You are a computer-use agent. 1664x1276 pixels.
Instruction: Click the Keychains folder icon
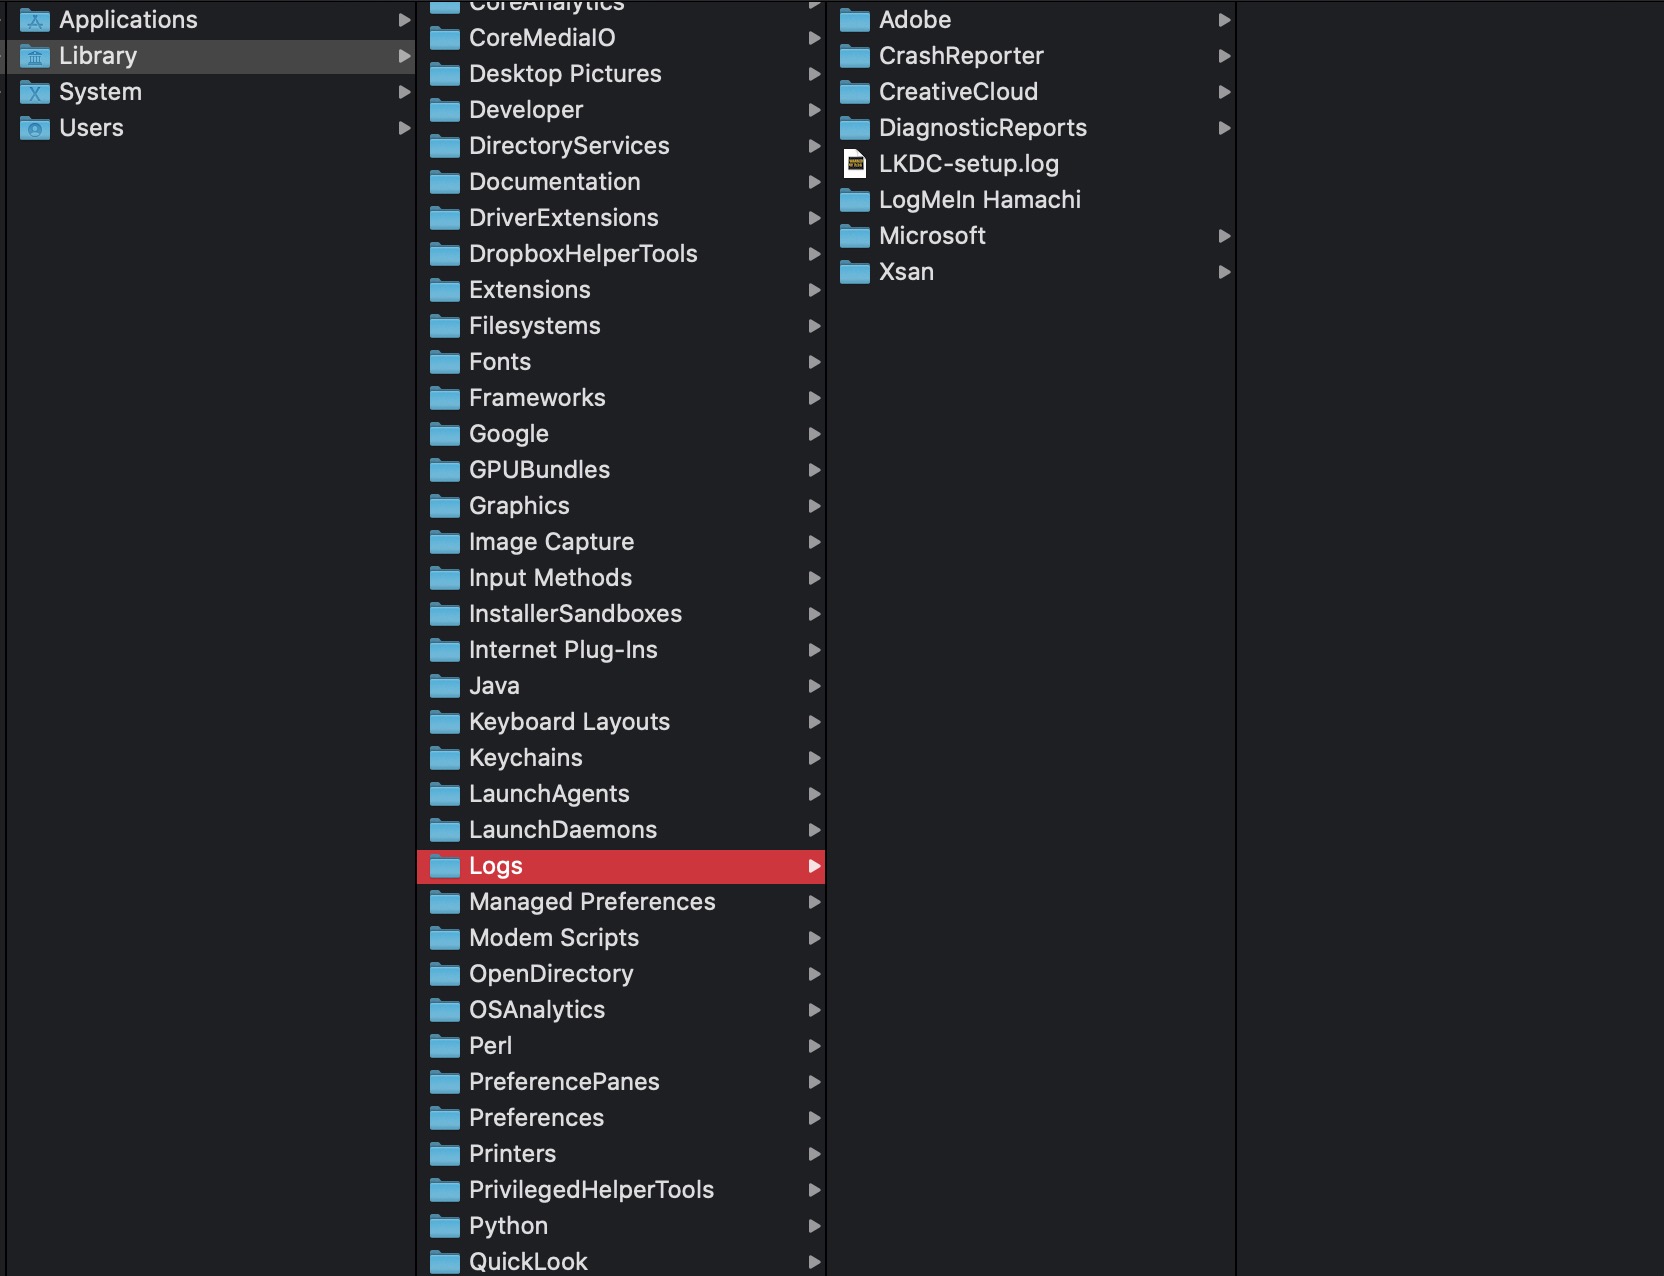point(446,758)
